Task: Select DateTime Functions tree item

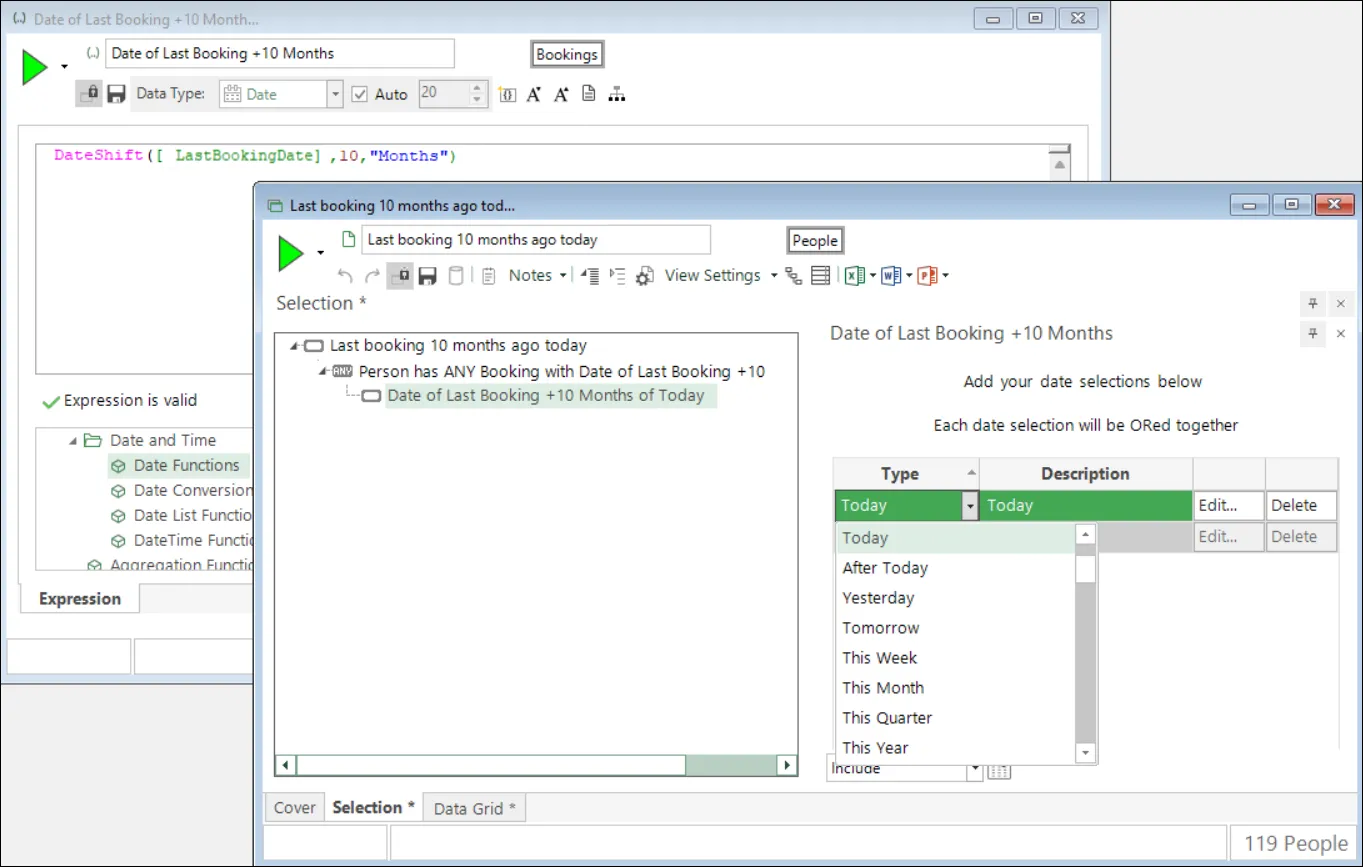Action: click(x=193, y=540)
